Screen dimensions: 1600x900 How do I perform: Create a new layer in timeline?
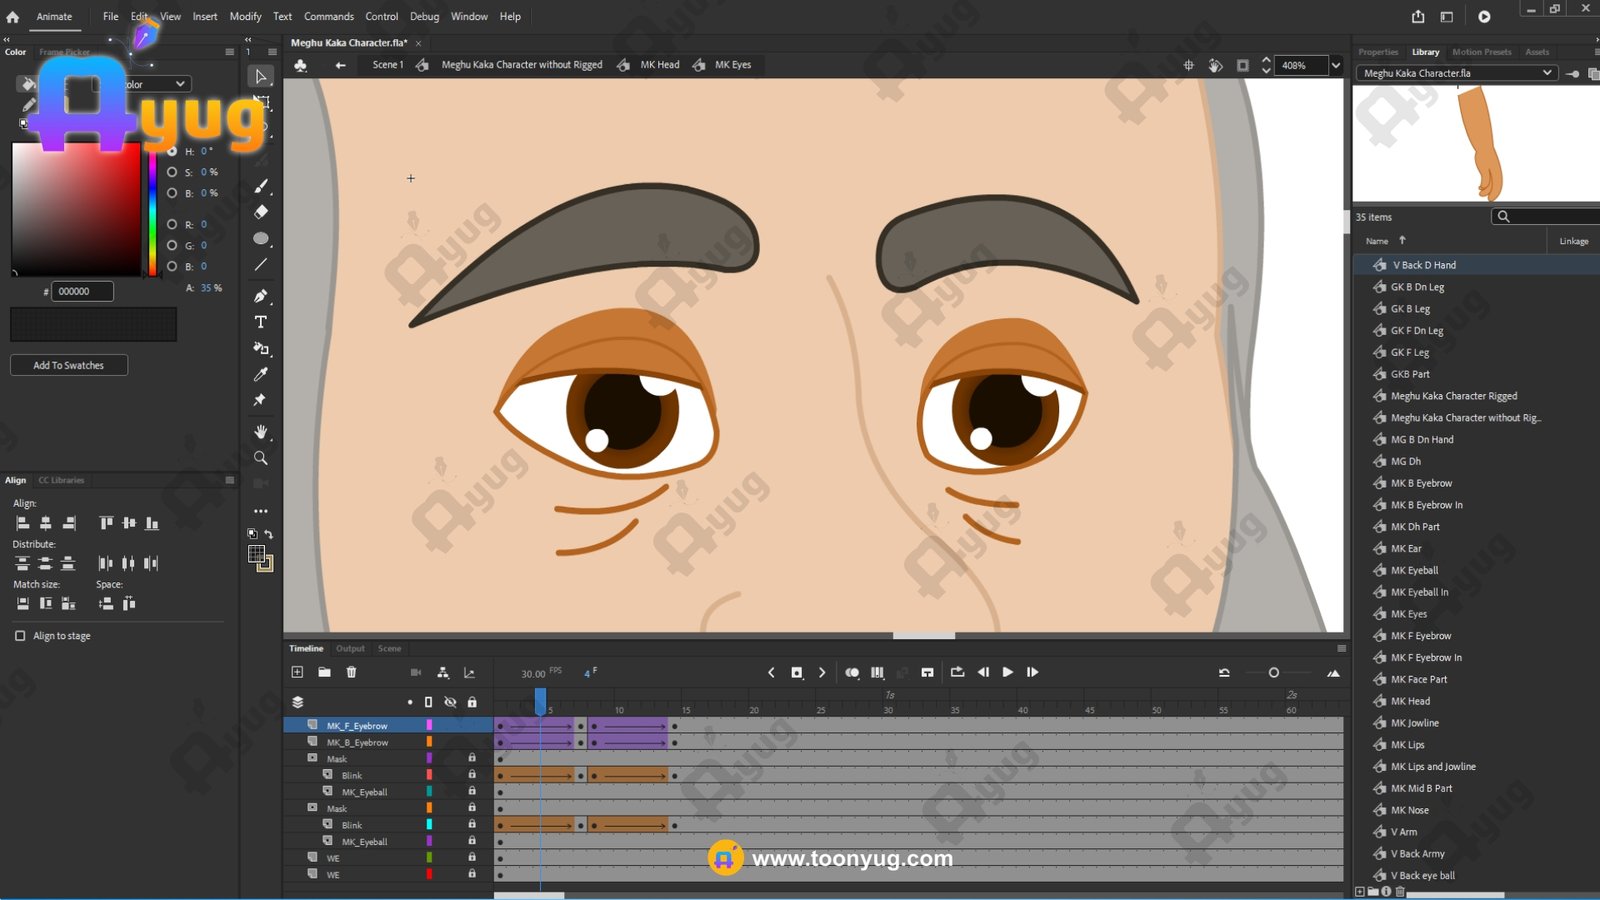[297, 672]
